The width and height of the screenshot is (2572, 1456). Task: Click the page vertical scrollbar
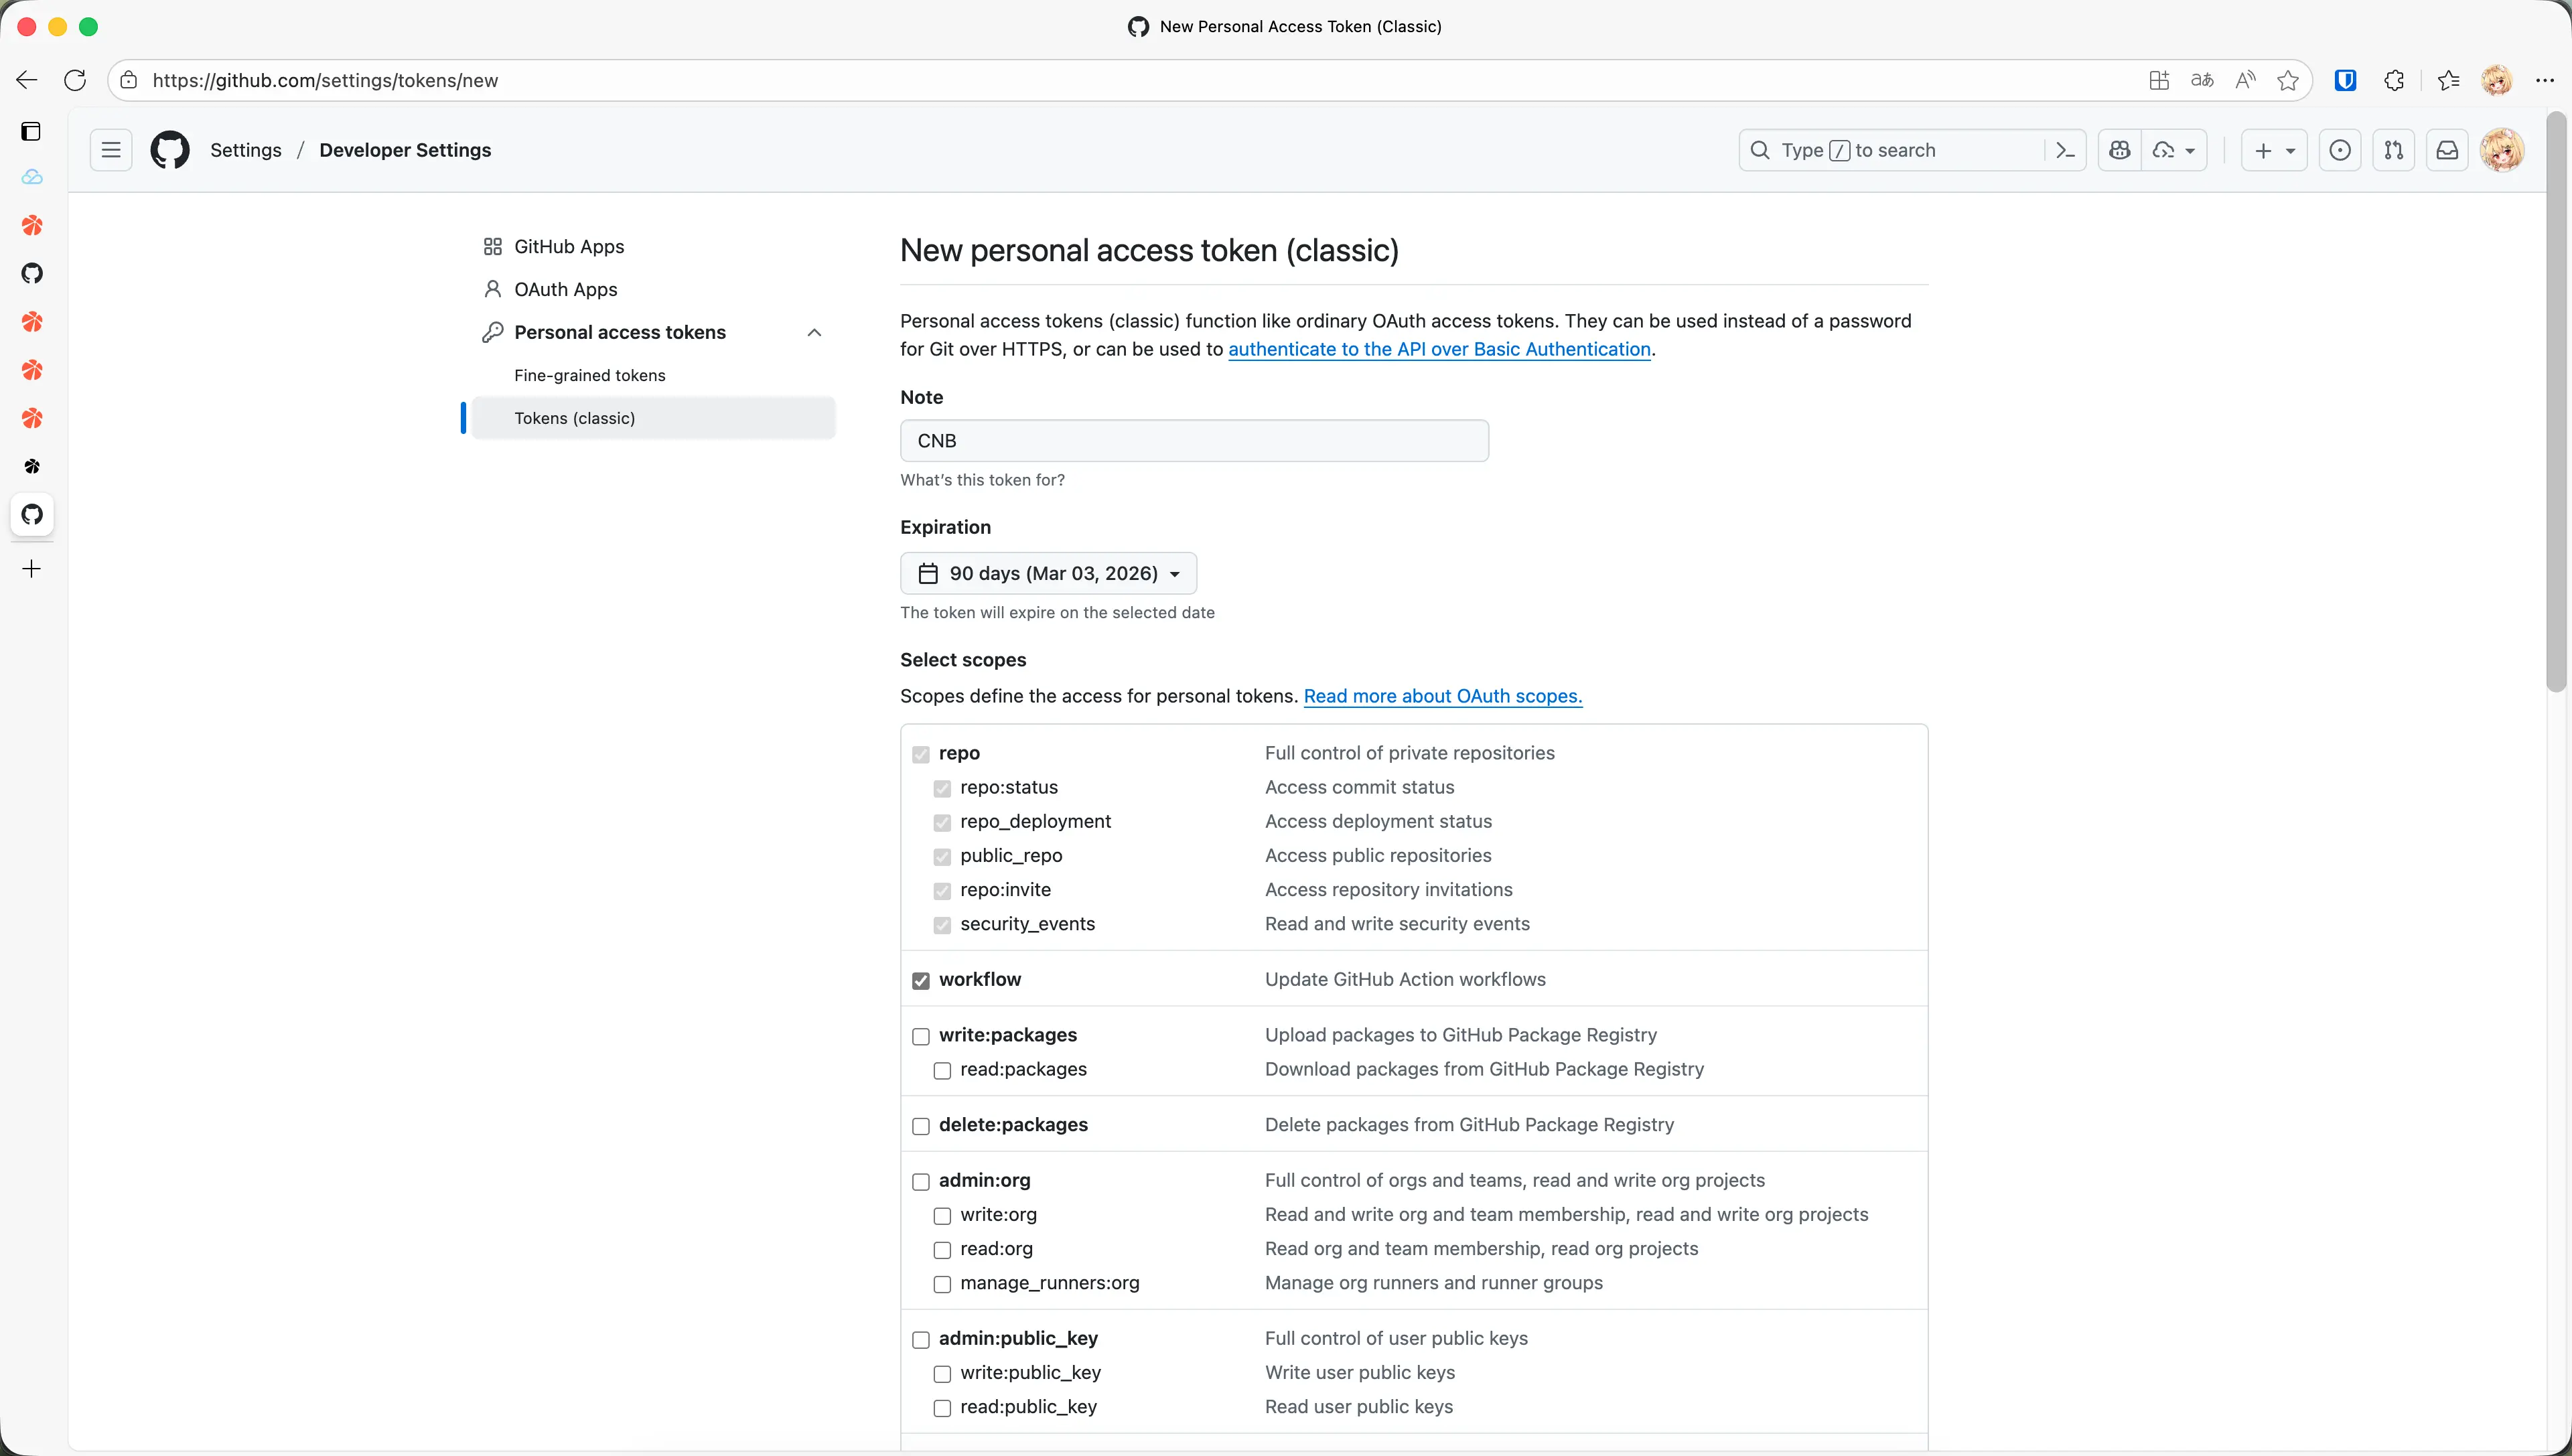point(2556,400)
